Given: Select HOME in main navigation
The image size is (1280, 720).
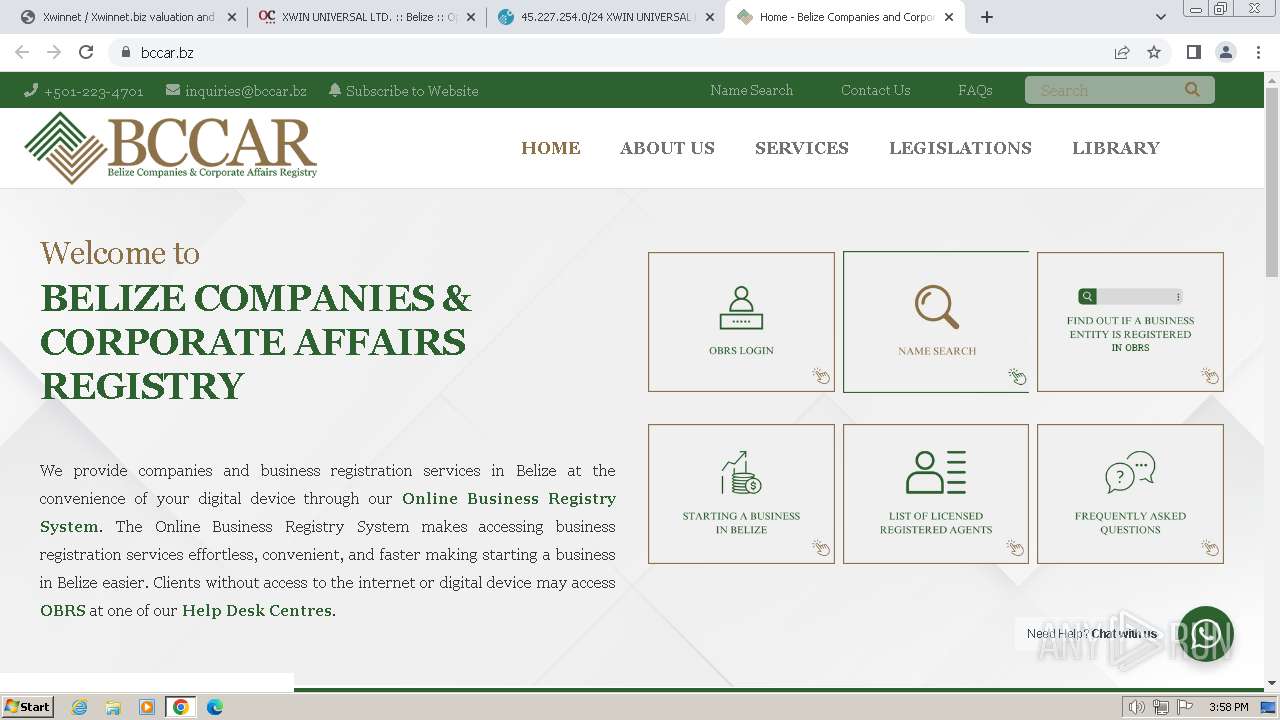Looking at the screenshot, I should click(x=551, y=148).
